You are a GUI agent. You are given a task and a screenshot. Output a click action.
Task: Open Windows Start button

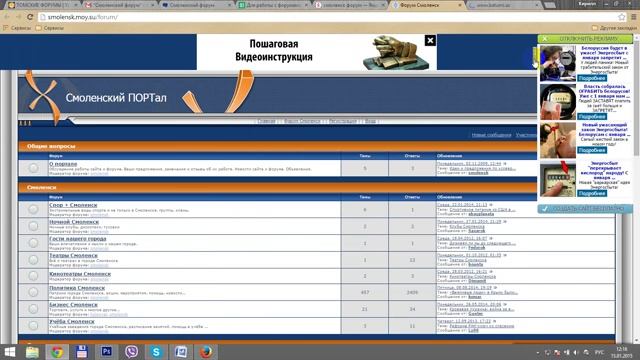(x=9, y=352)
